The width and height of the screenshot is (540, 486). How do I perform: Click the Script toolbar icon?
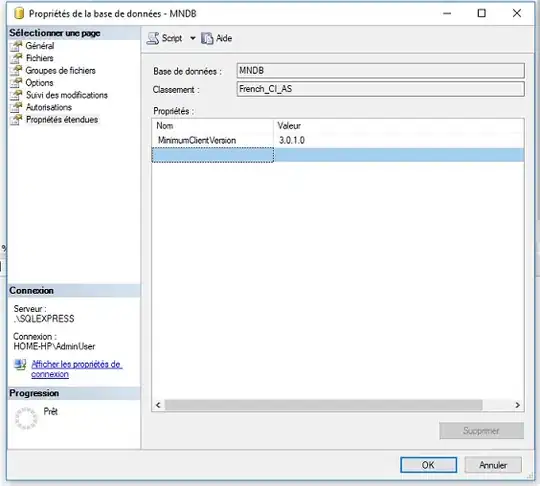click(x=153, y=38)
